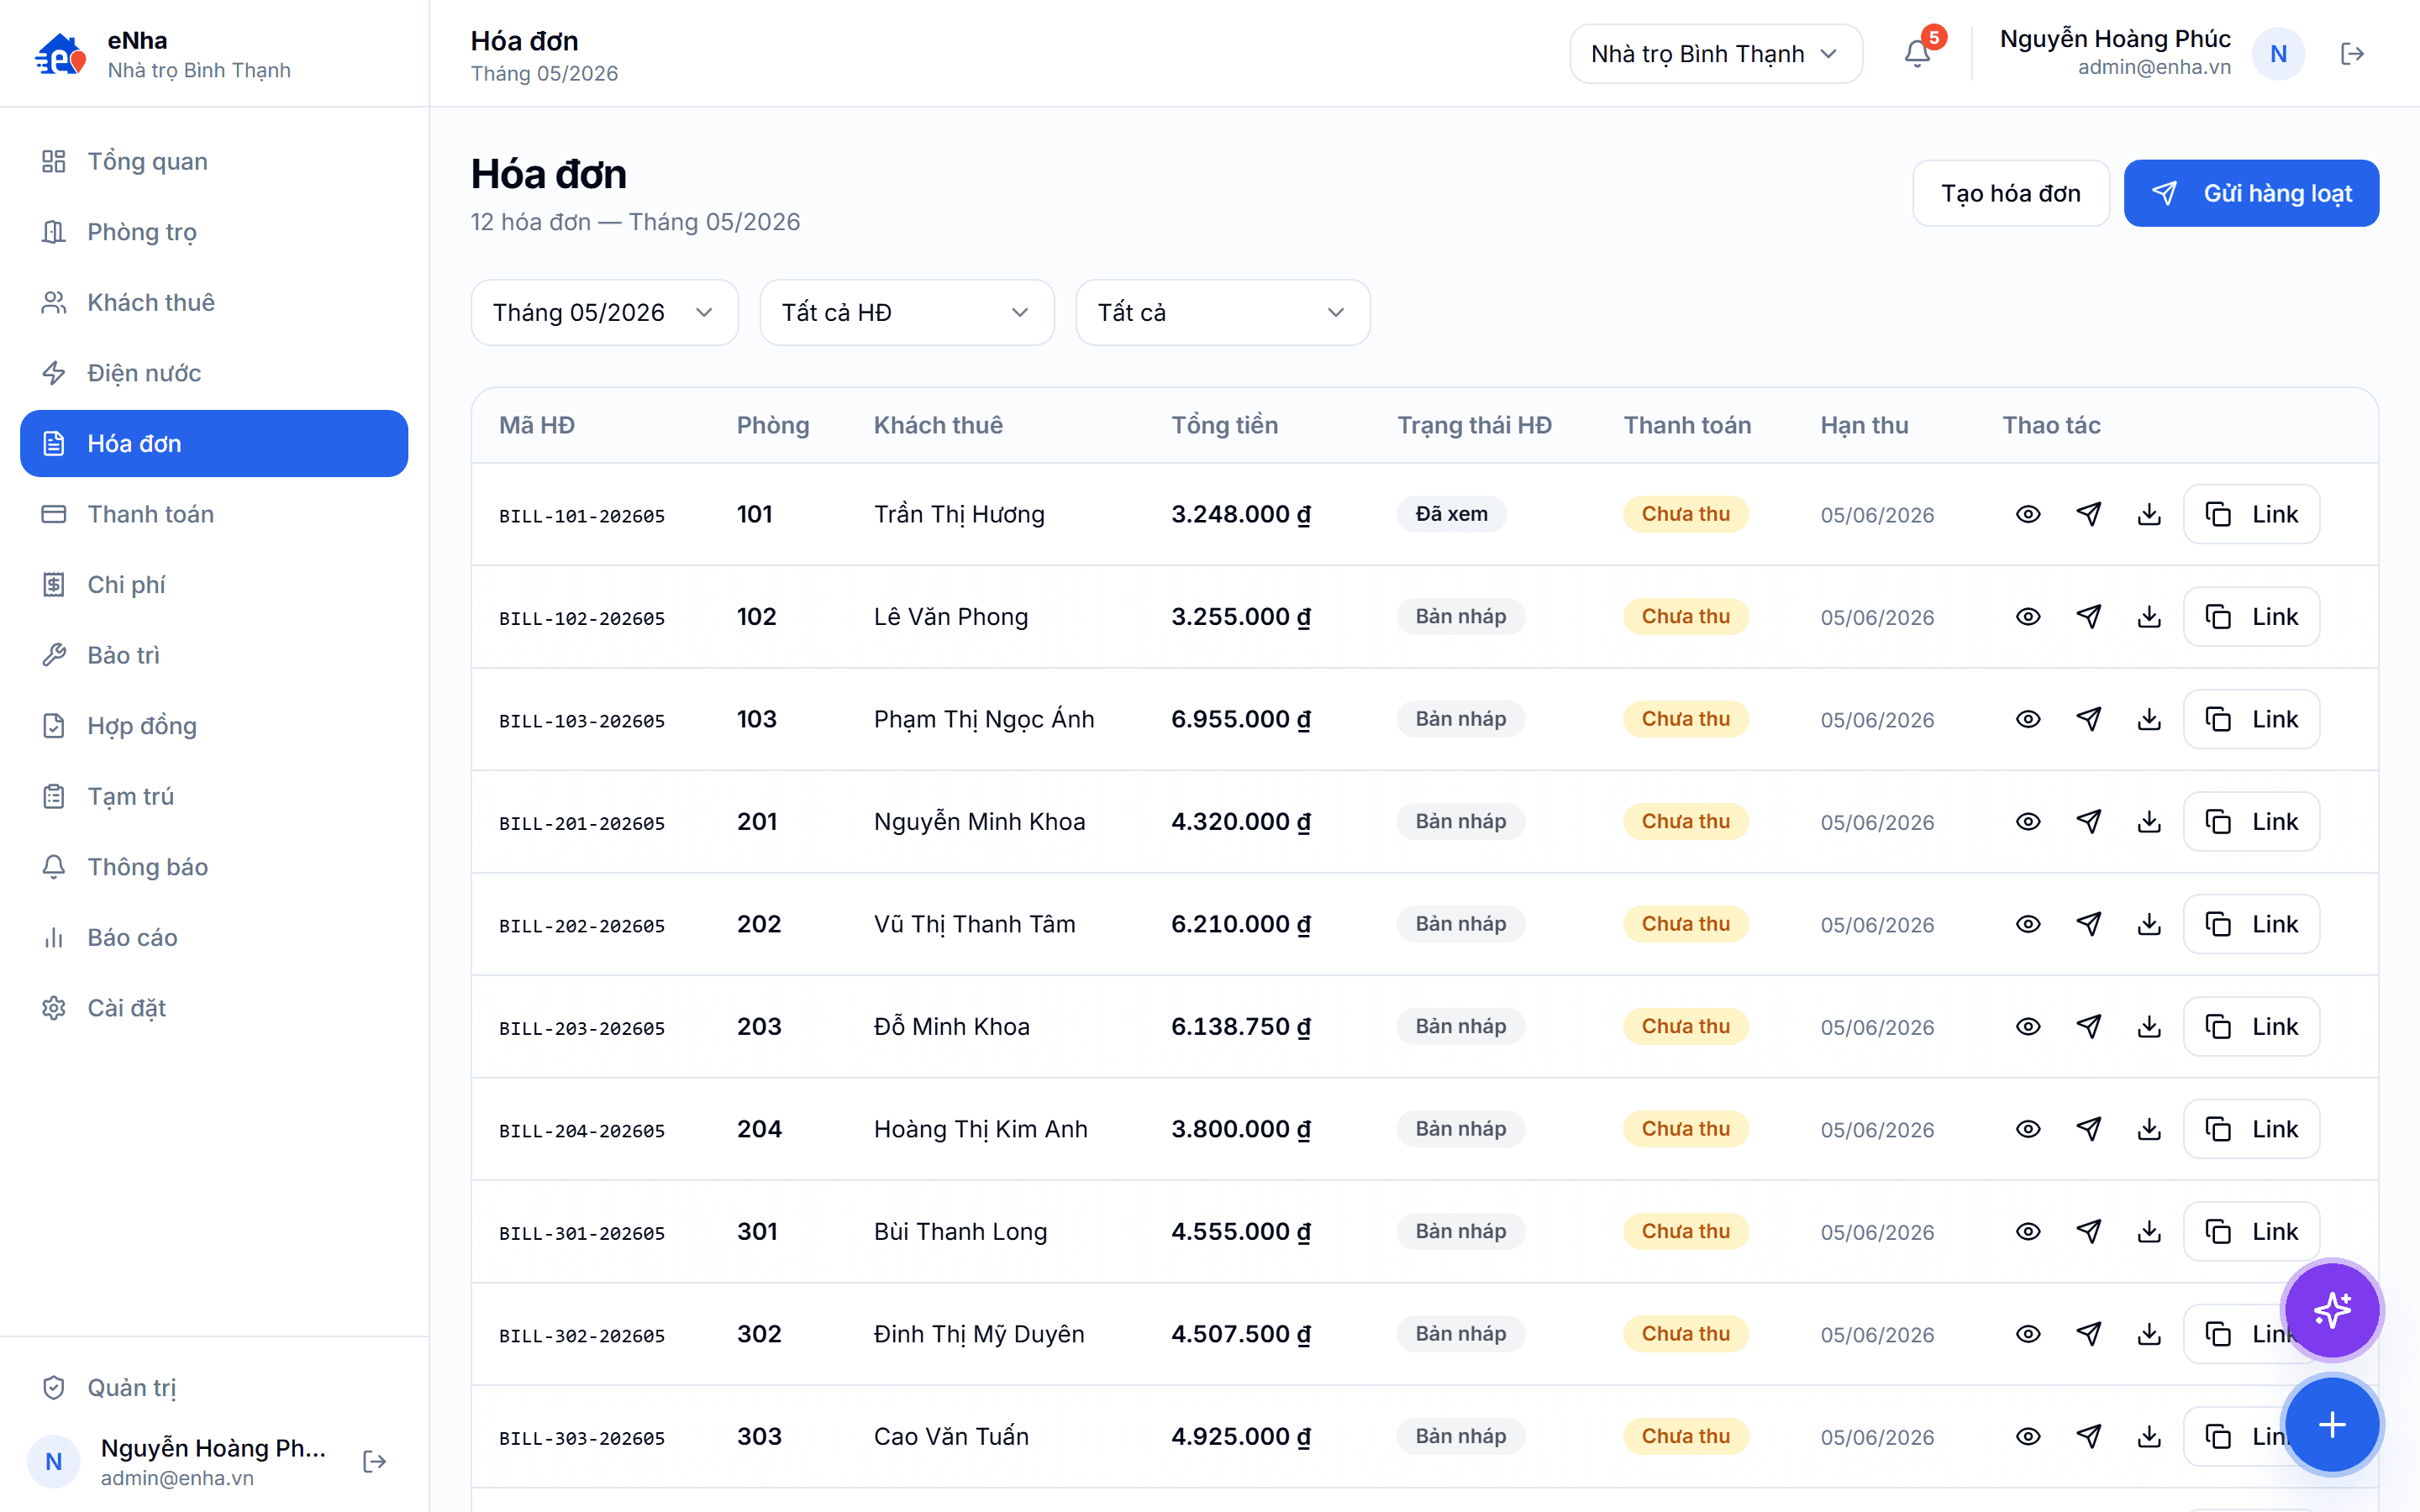View invoice for room 102 with eye icon
Viewport: 2420px width, 1512px height.
[x=2028, y=617]
